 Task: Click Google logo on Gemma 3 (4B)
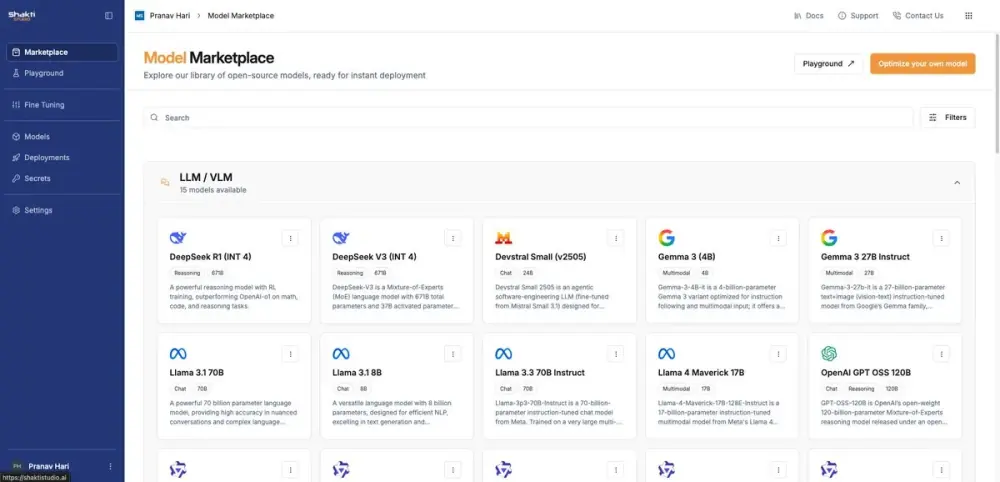666,238
